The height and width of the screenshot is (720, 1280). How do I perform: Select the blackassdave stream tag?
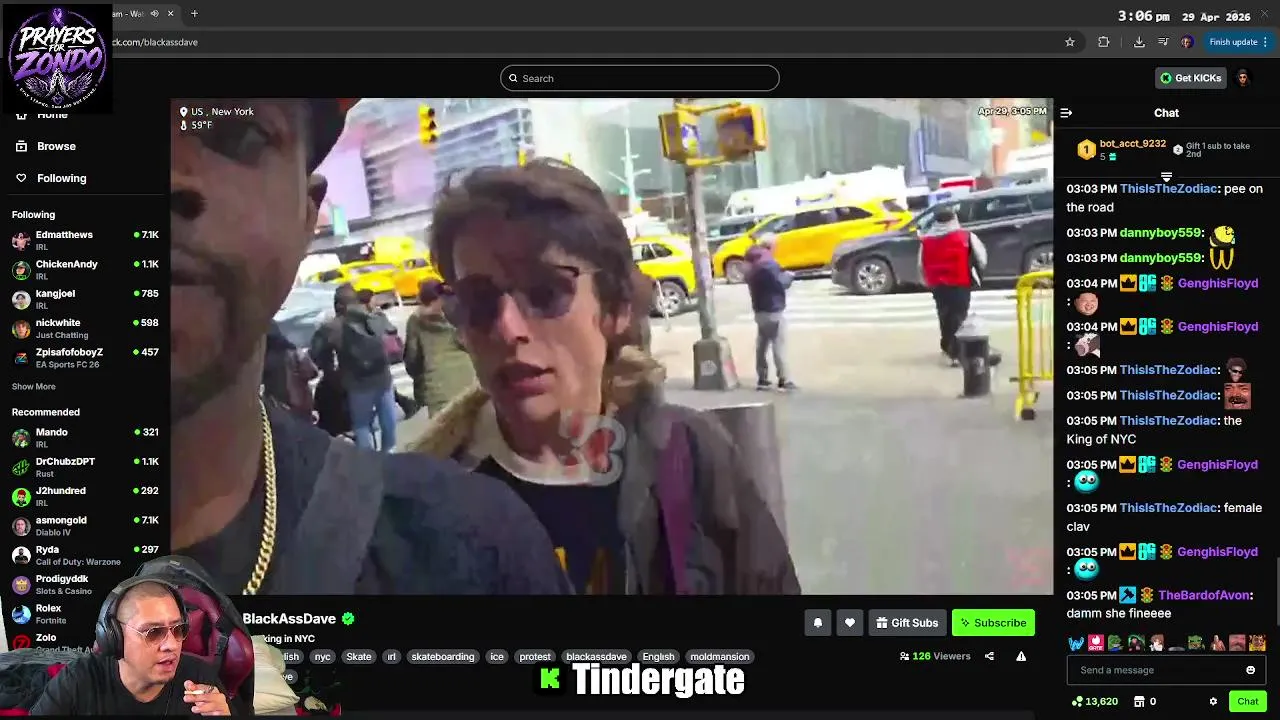(x=596, y=657)
